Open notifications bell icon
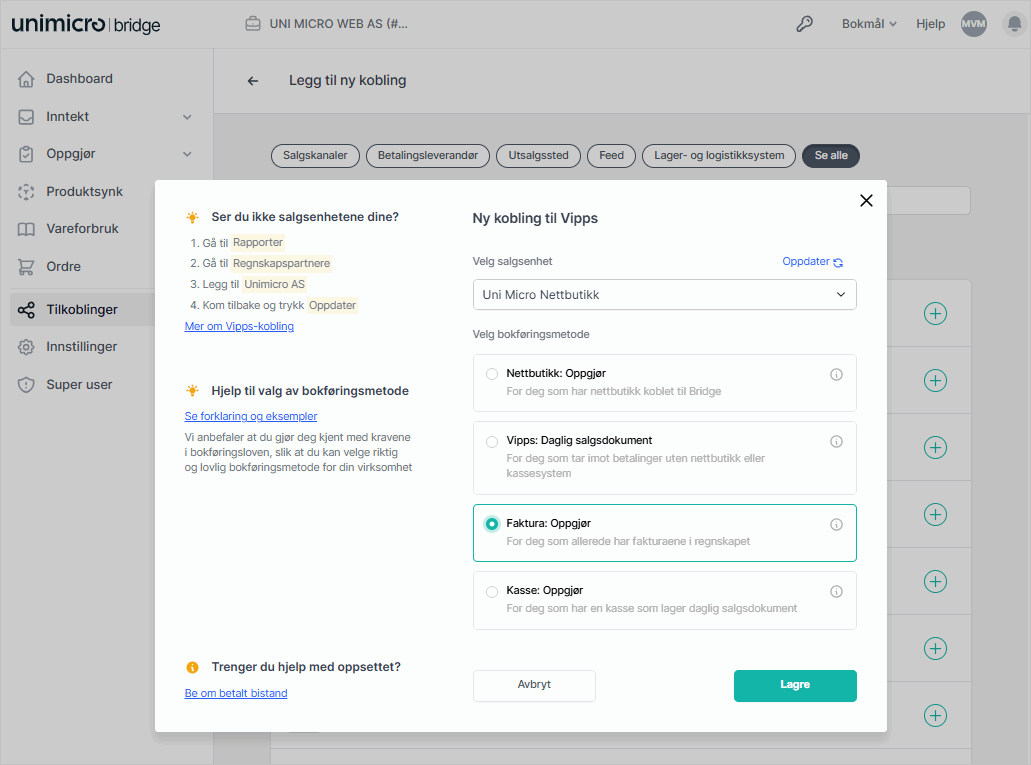The height and width of the screenshot is (765, 1031). [x=1015, y=24]
